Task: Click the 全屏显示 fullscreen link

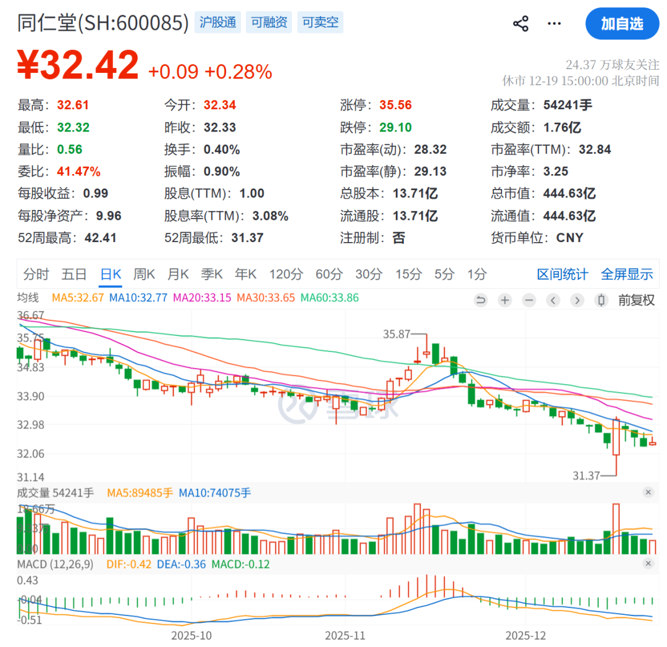Action: (x=627, y=274)
